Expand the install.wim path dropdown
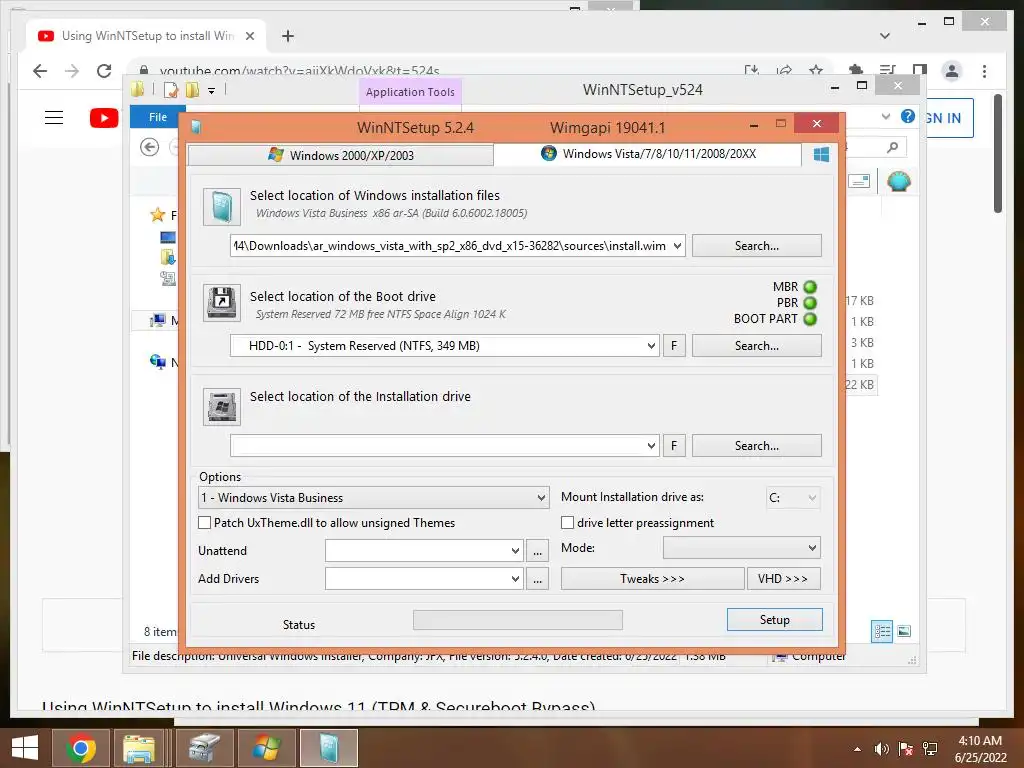Screen dimensions: 1024x768 pos(677,246)
